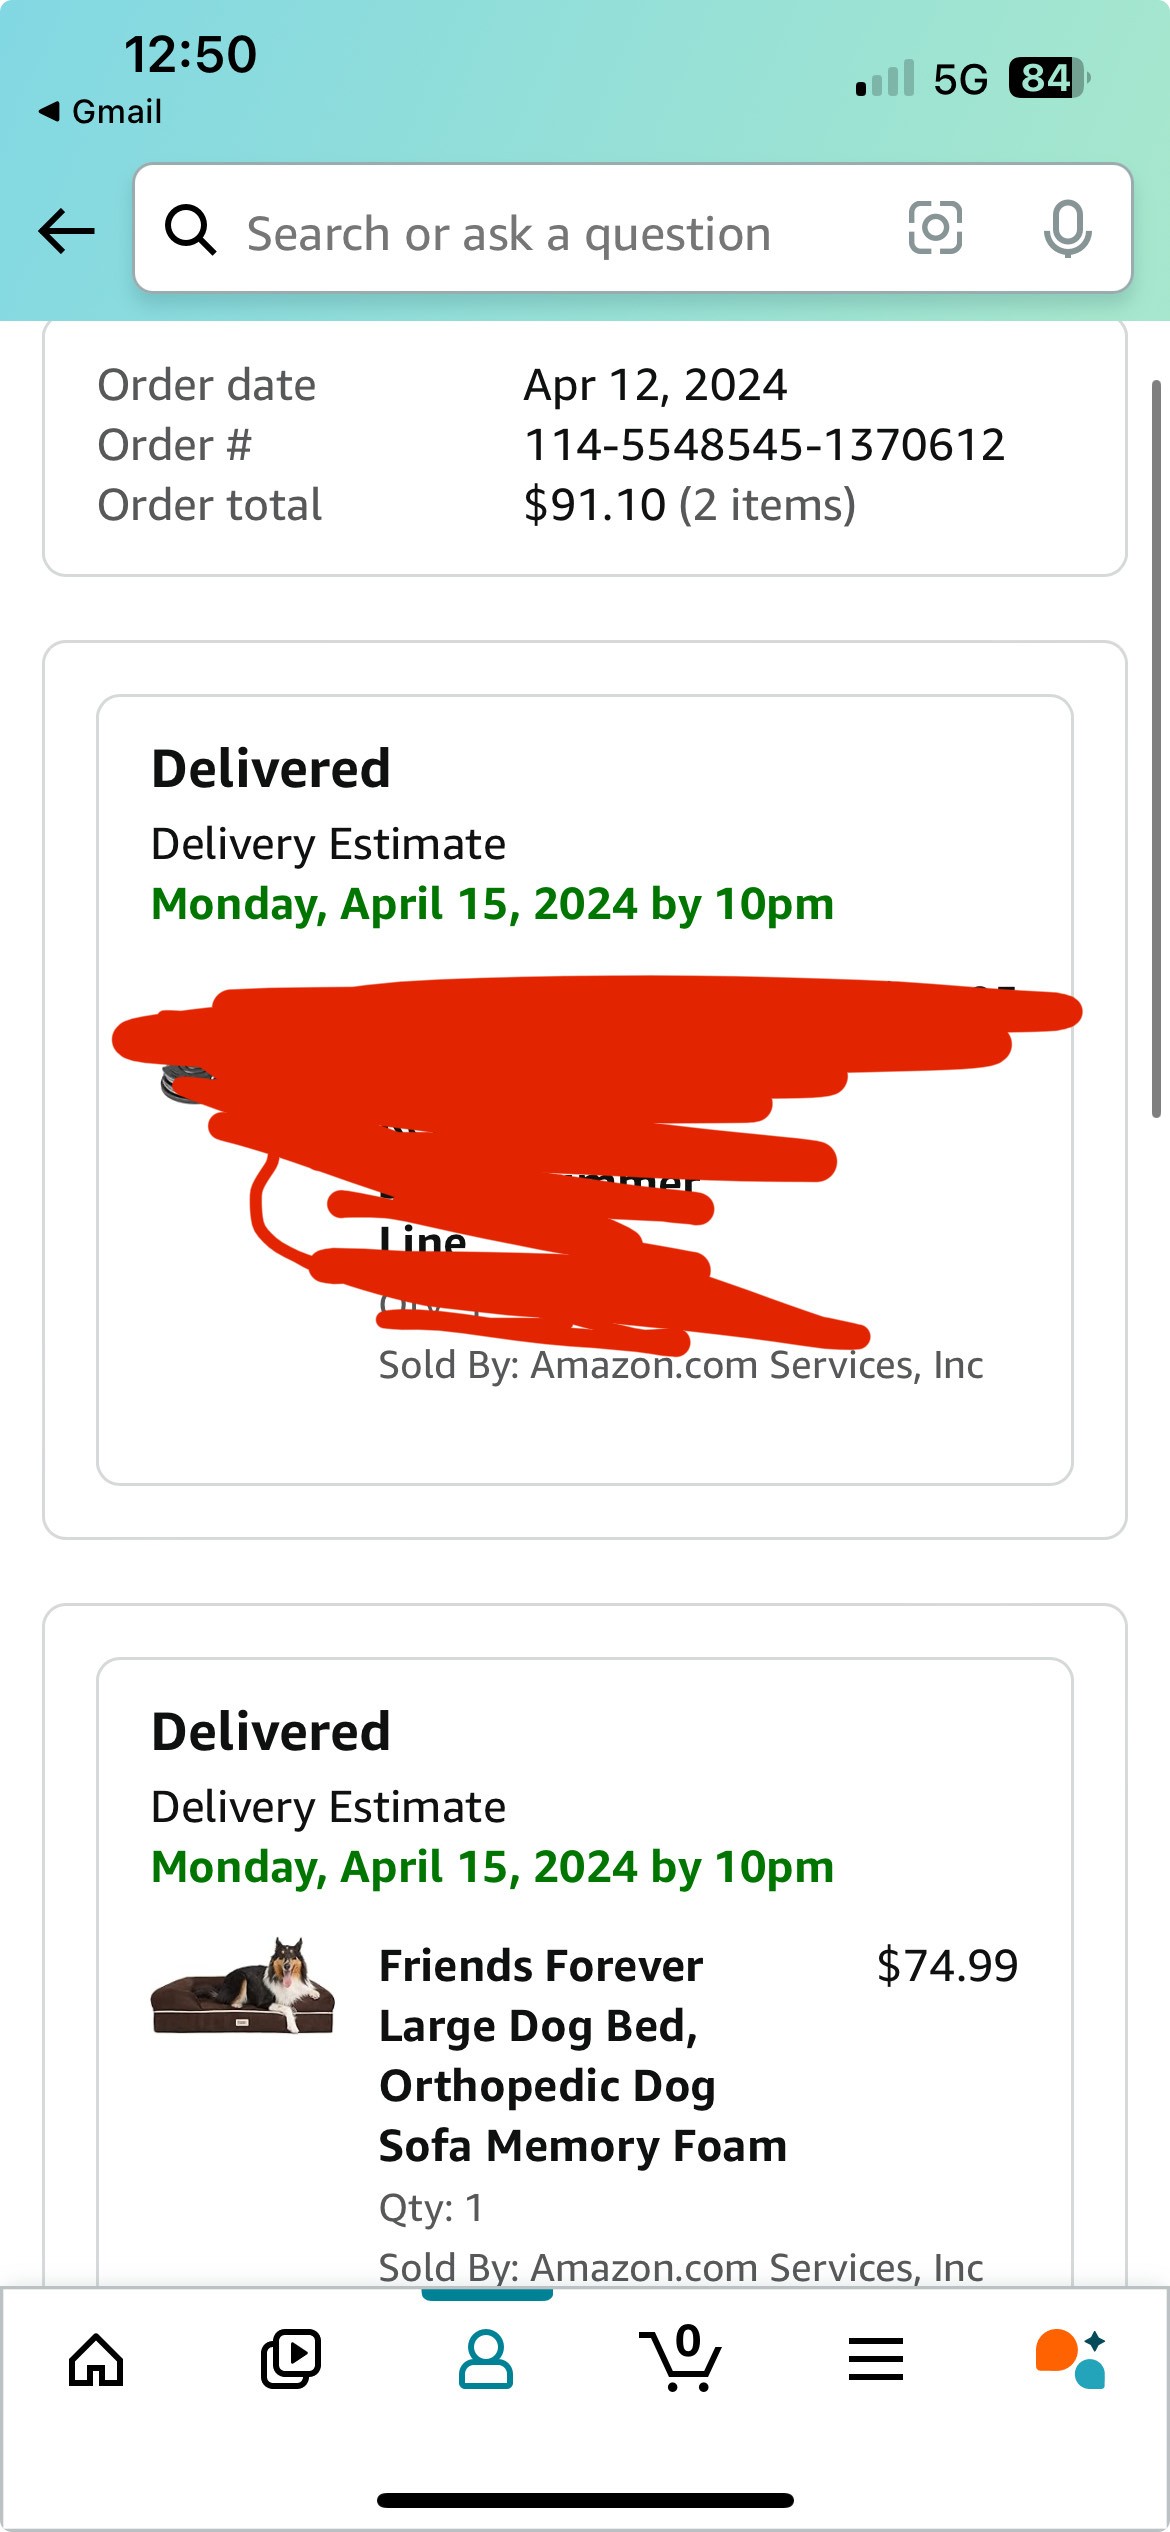Image resolution: width=1170 pixels, height=2532 pixels.
Task: Tap the microphone voice search icon
Action: [1067, 229]
